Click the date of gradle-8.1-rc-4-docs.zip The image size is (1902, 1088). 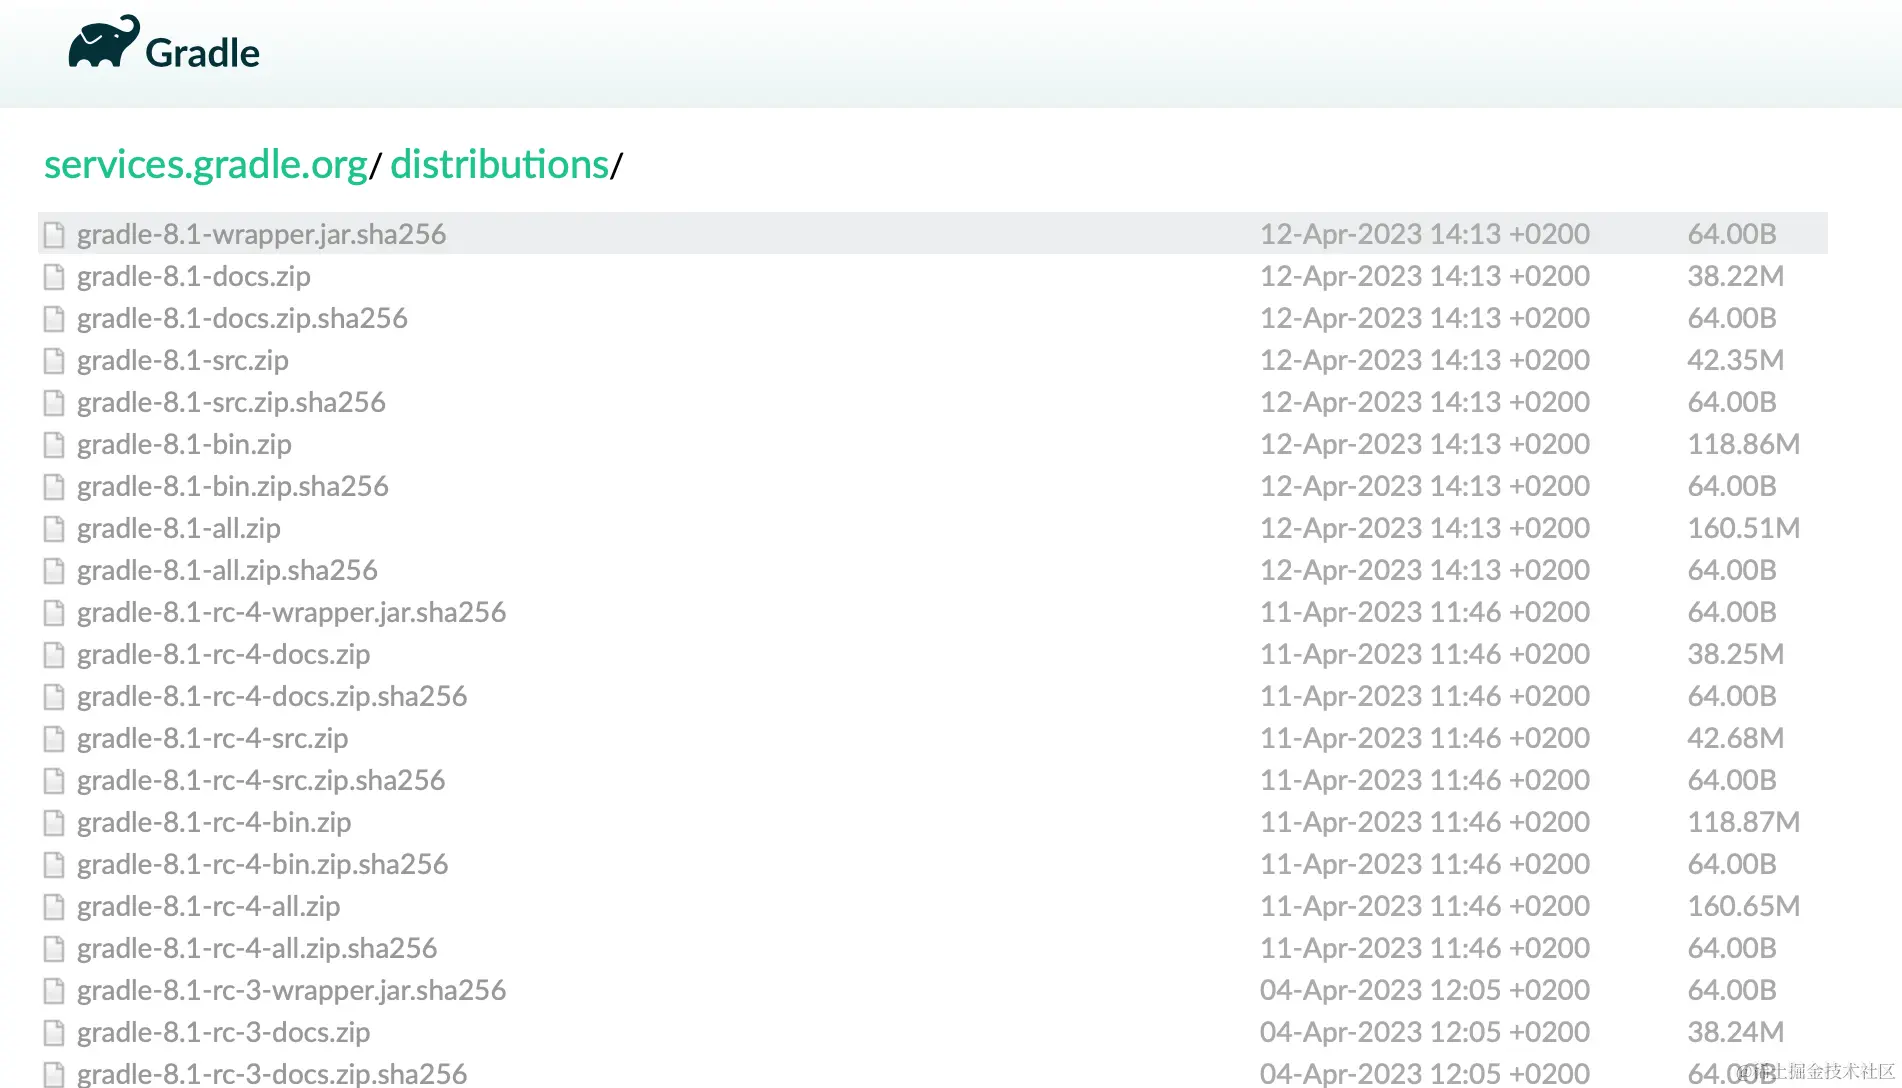(1425, 654)
